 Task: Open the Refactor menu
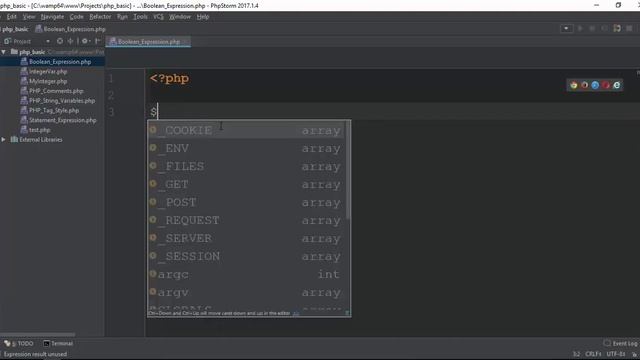click(100, 17)
